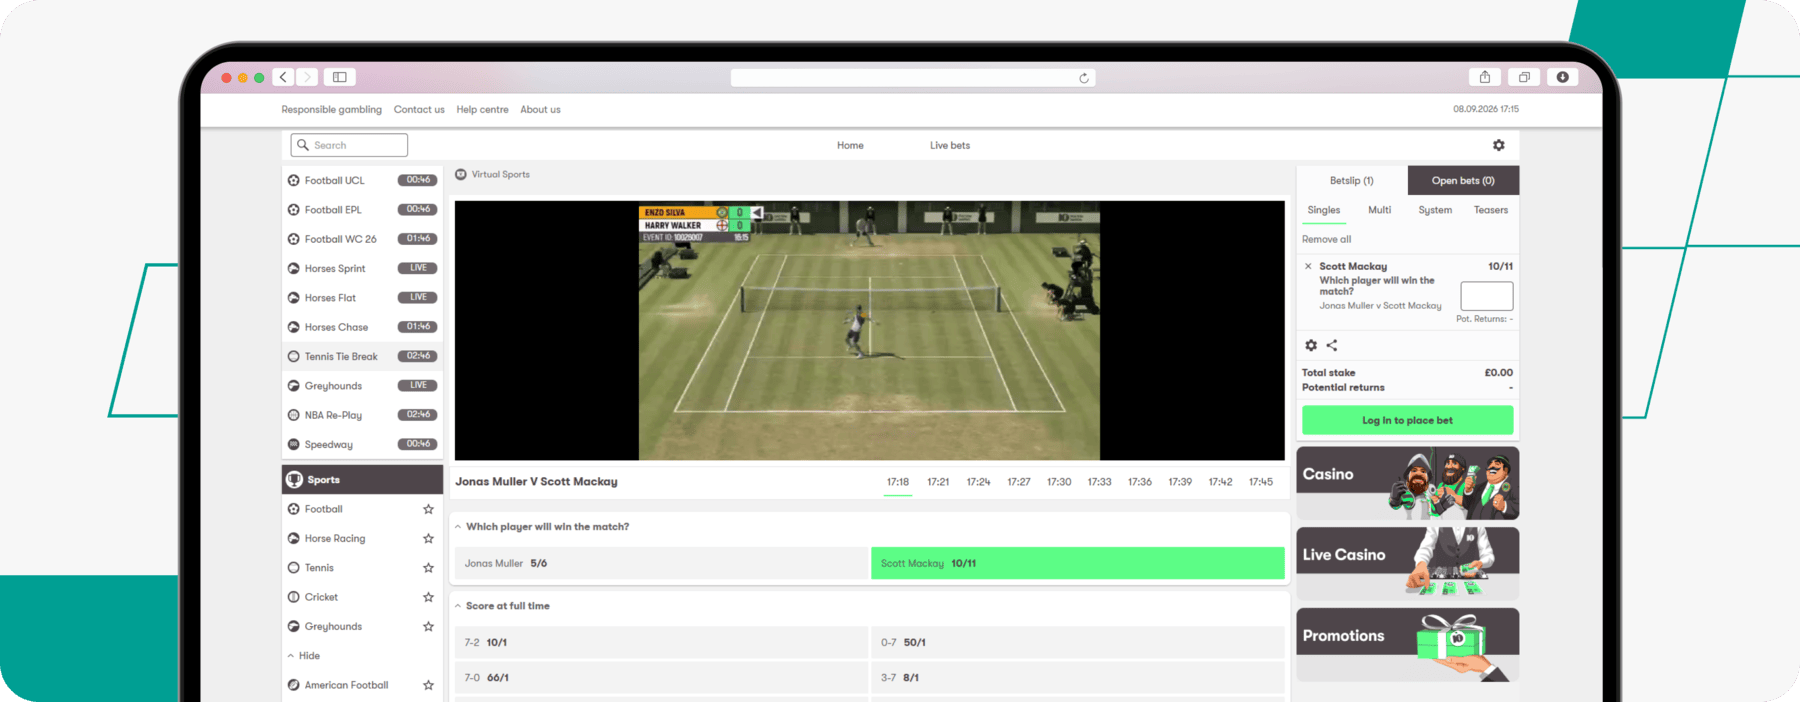Share the betslip via share icon
1800x702 pixels.
coord(1332,346)
